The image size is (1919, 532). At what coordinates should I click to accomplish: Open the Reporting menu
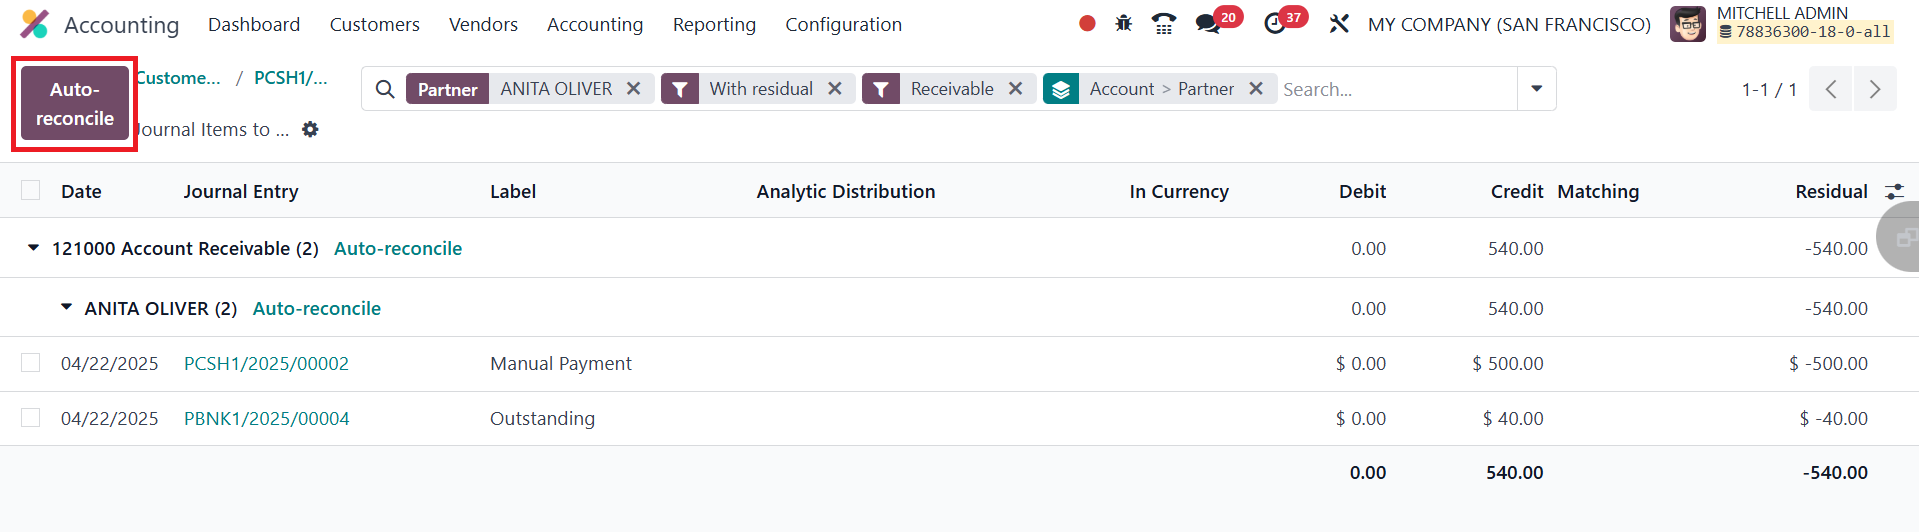pyautogui.click(x=714, y=24)
